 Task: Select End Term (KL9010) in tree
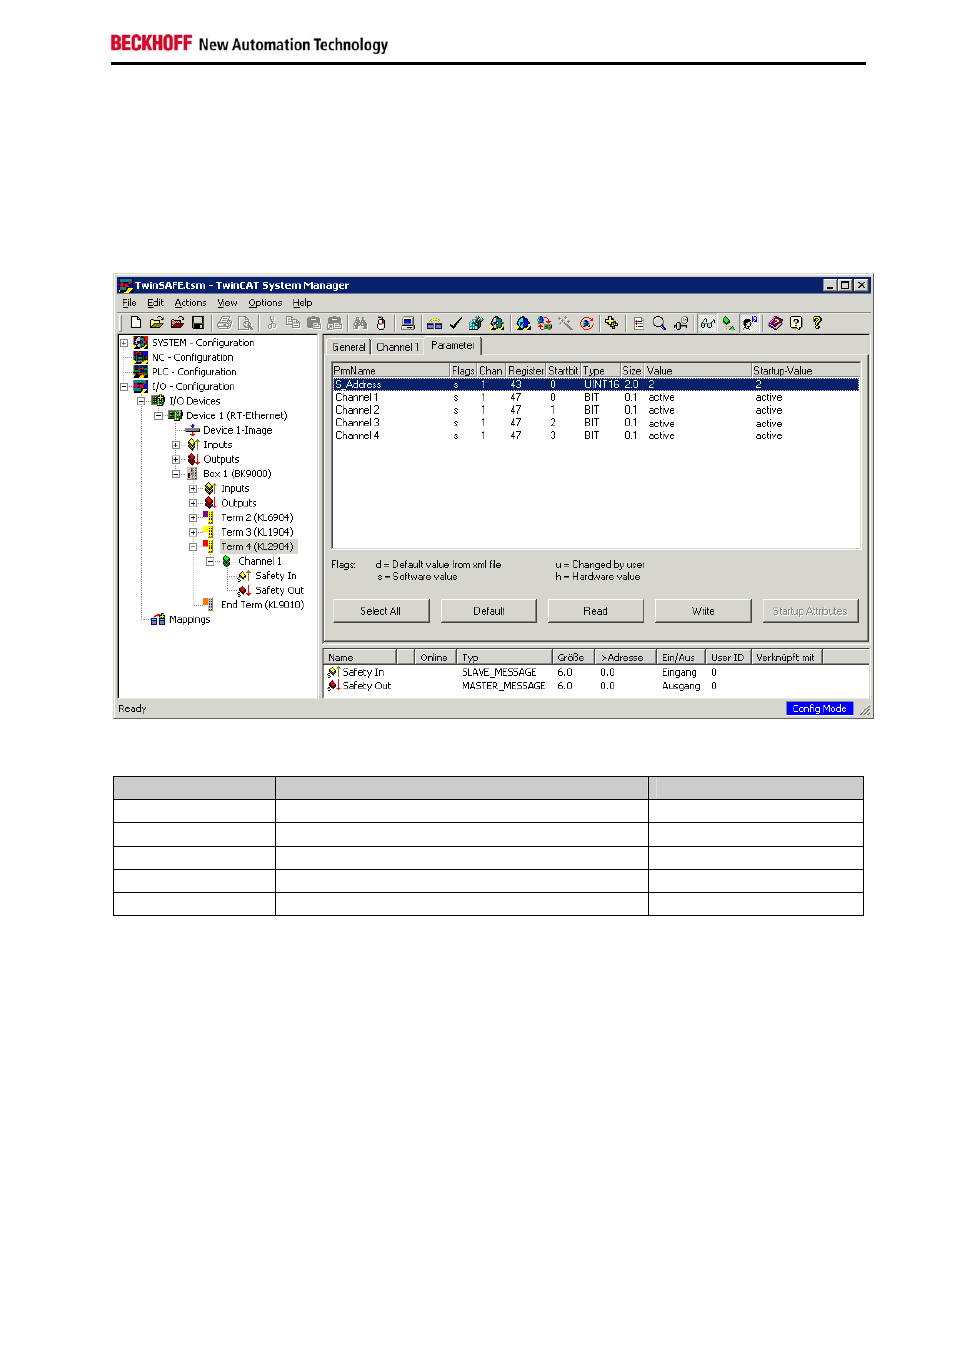262,605
